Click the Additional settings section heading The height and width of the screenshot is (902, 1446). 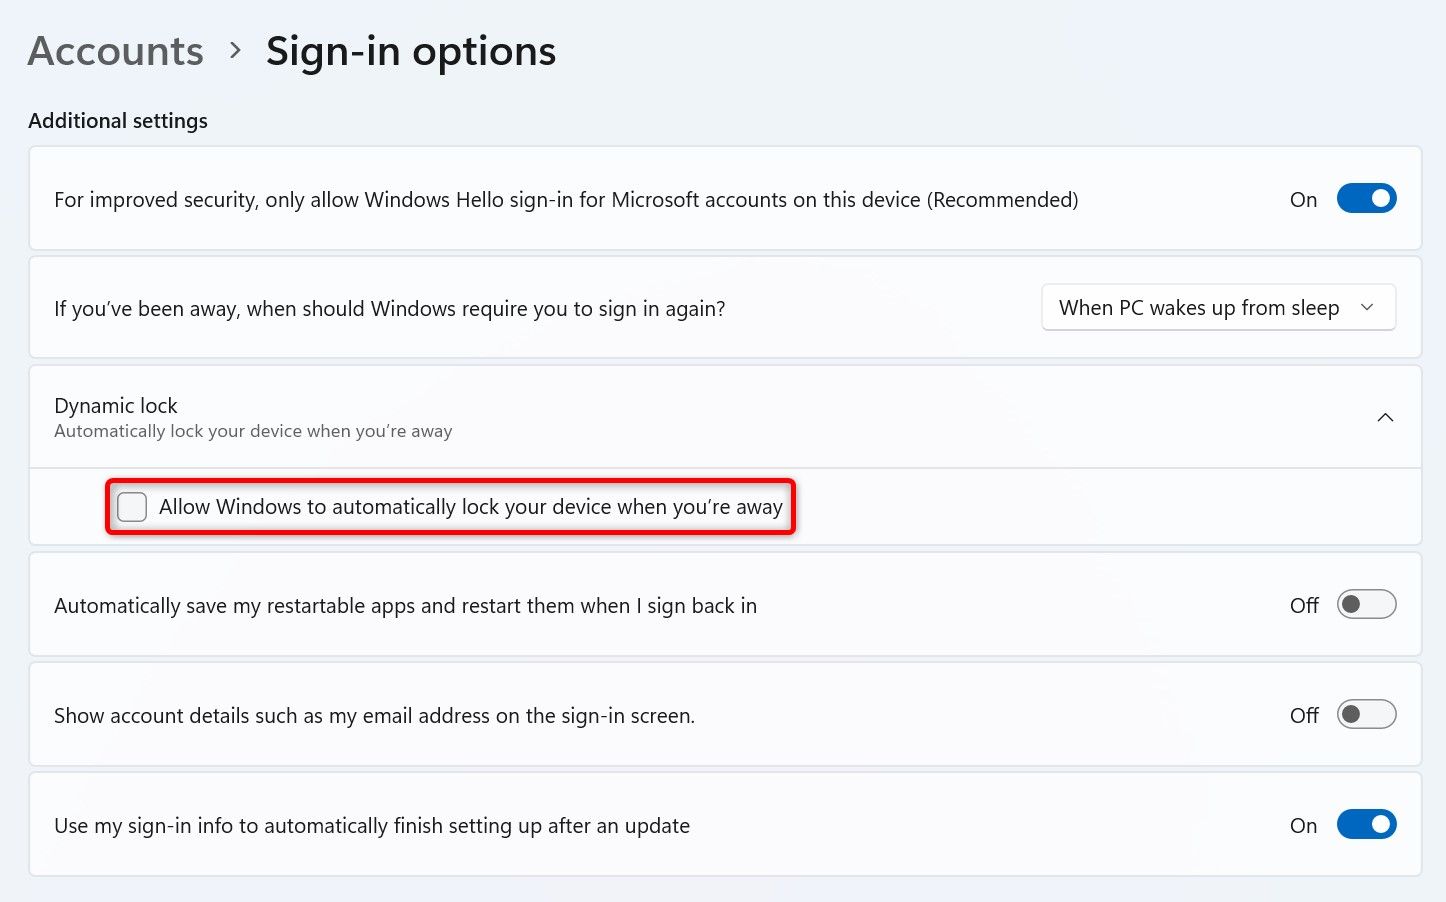pos(117,120)
